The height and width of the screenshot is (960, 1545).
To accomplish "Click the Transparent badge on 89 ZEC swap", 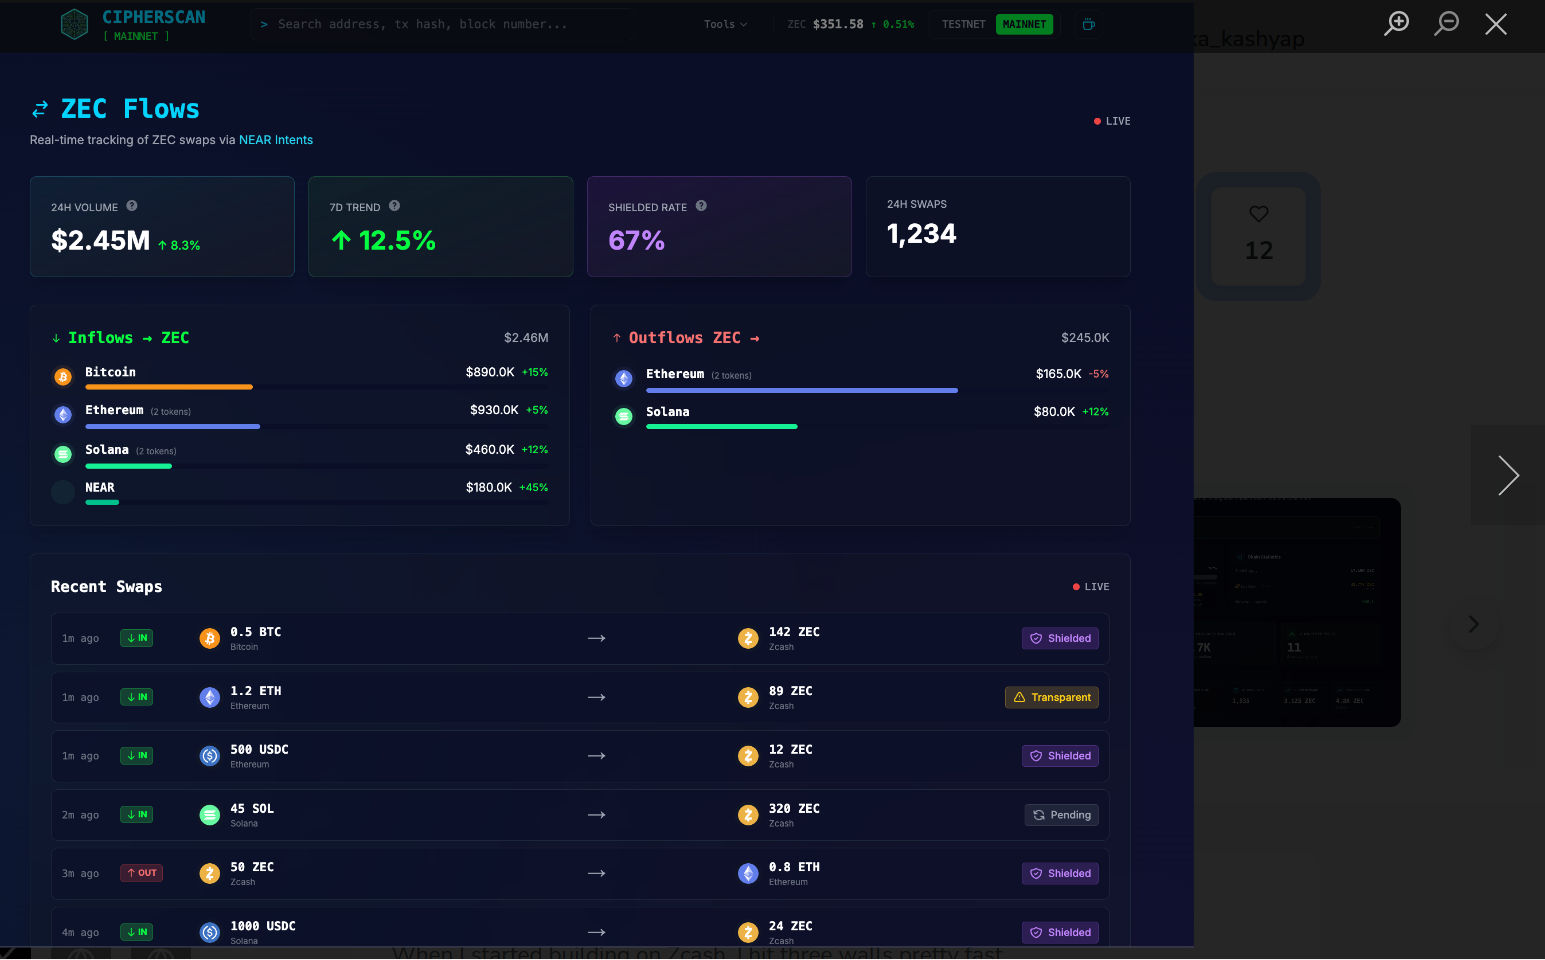I will (x=1052, y=697).
